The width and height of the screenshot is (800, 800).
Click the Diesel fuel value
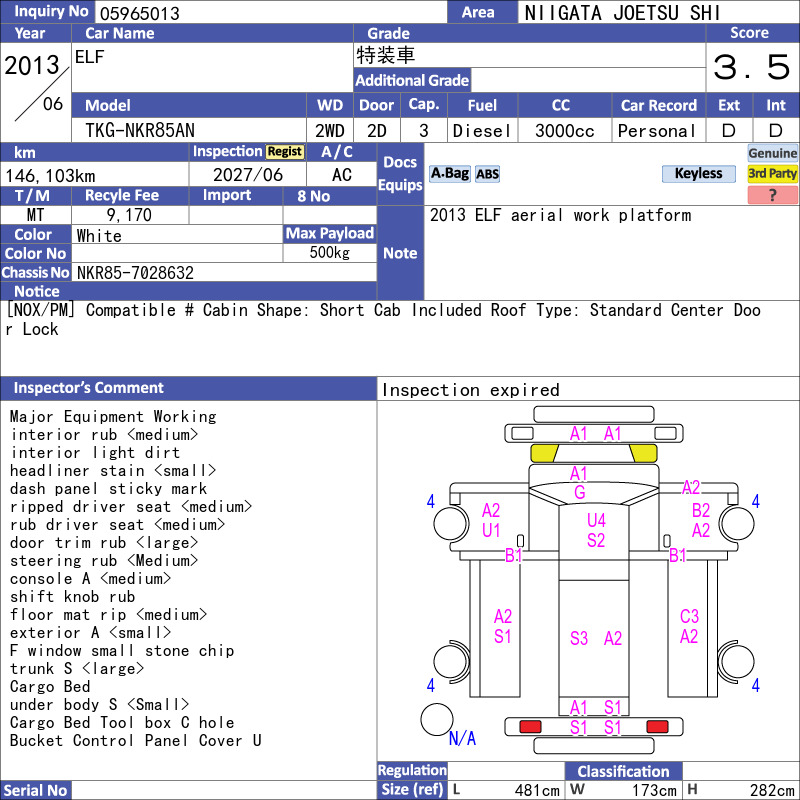(482, 131)
